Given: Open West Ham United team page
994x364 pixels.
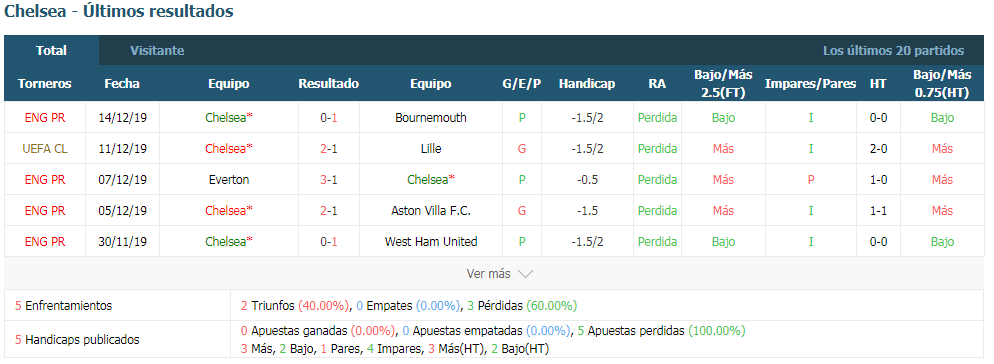Looking at the screenshot, I should coord(430,242).
